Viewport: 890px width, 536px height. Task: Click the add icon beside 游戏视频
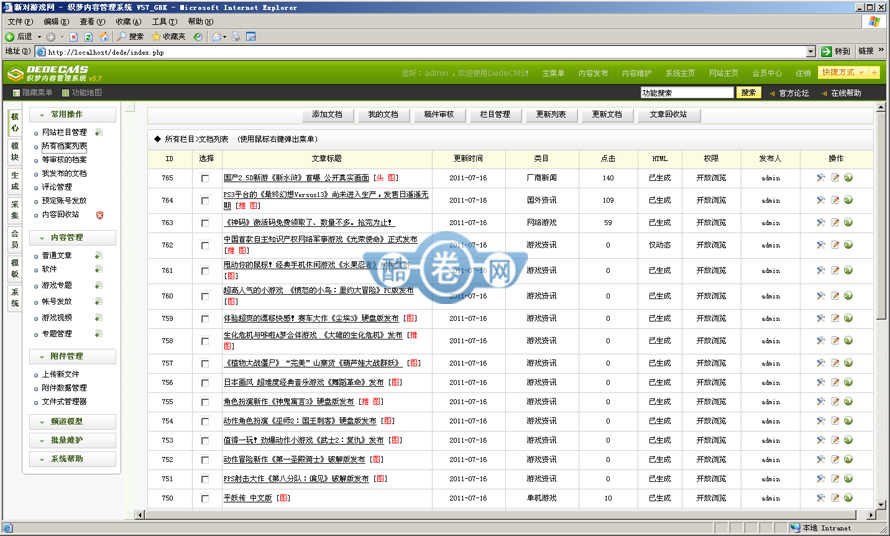[99, 317]
